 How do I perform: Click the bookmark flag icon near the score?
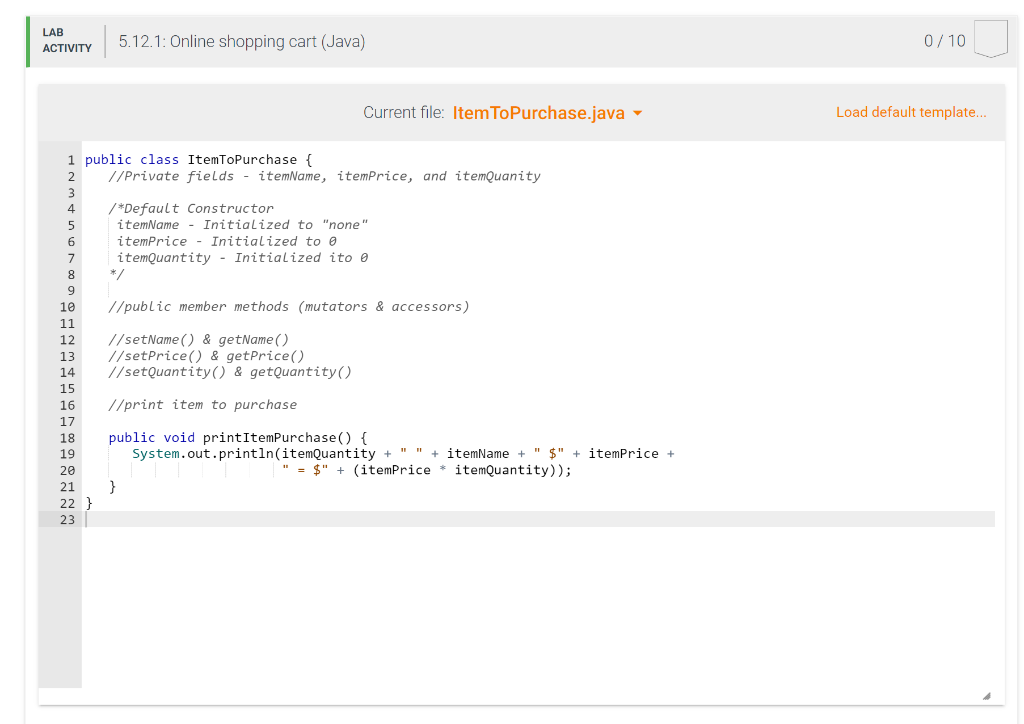click(x=990, y=38)
